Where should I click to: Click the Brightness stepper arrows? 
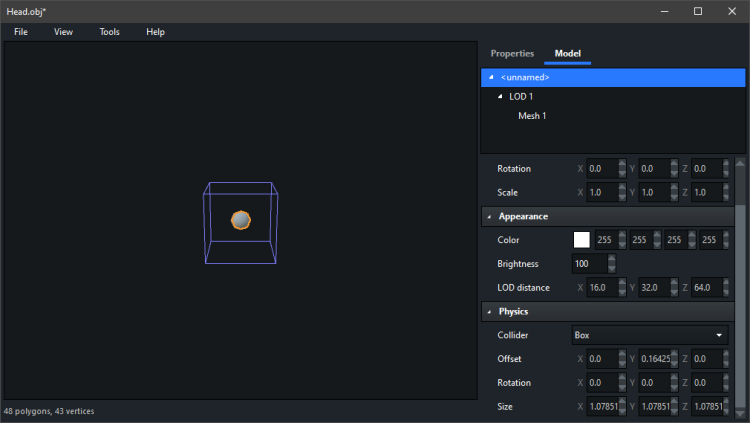tap(611, 264)
